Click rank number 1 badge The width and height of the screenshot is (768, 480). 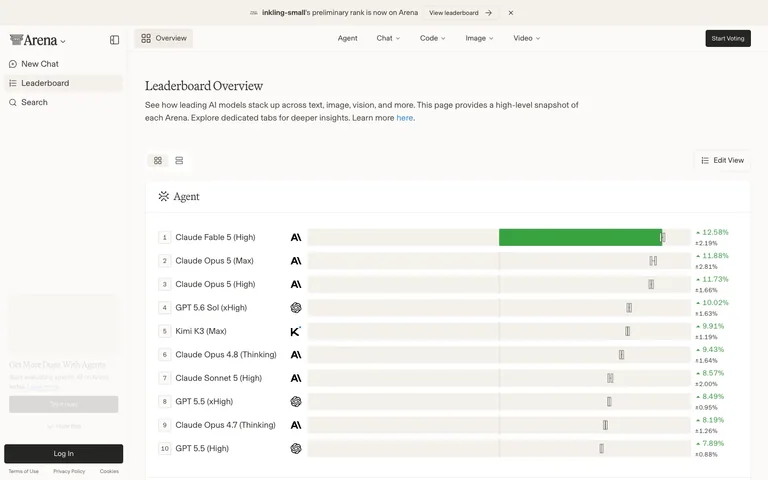point(165,238)
